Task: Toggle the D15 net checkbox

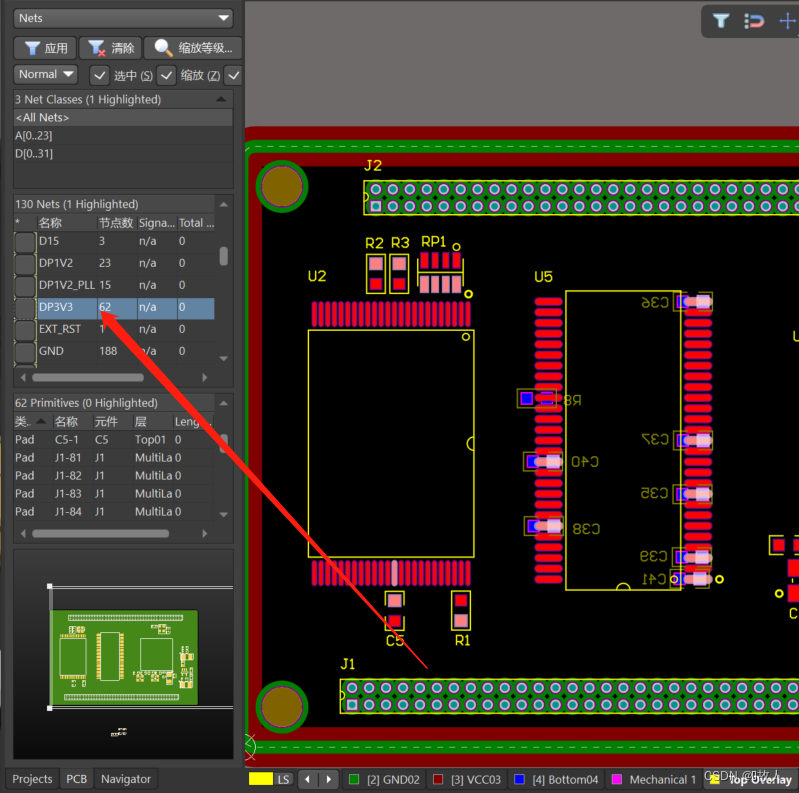Action: (25, 242)
